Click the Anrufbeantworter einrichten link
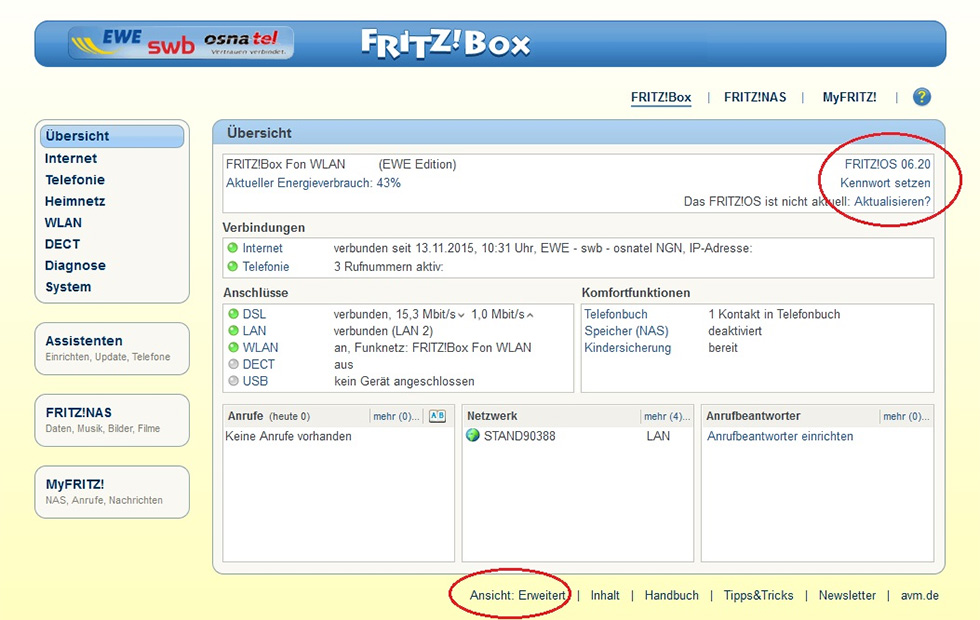This screenshot has height=620, width=980. 780,436
